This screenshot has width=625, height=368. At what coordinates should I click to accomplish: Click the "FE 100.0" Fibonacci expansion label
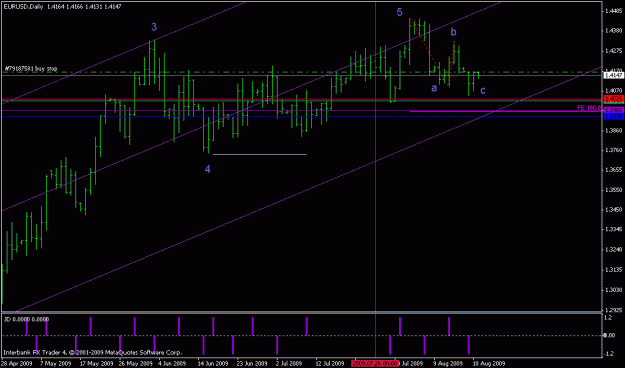tap(588, 108)
